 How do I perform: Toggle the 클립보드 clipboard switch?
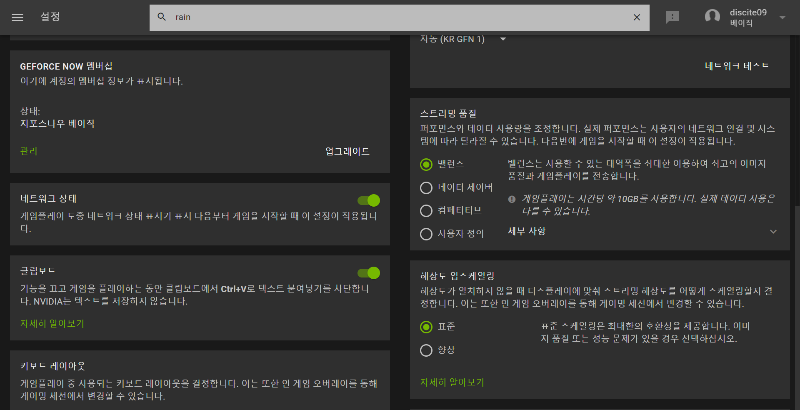[368, 273]
